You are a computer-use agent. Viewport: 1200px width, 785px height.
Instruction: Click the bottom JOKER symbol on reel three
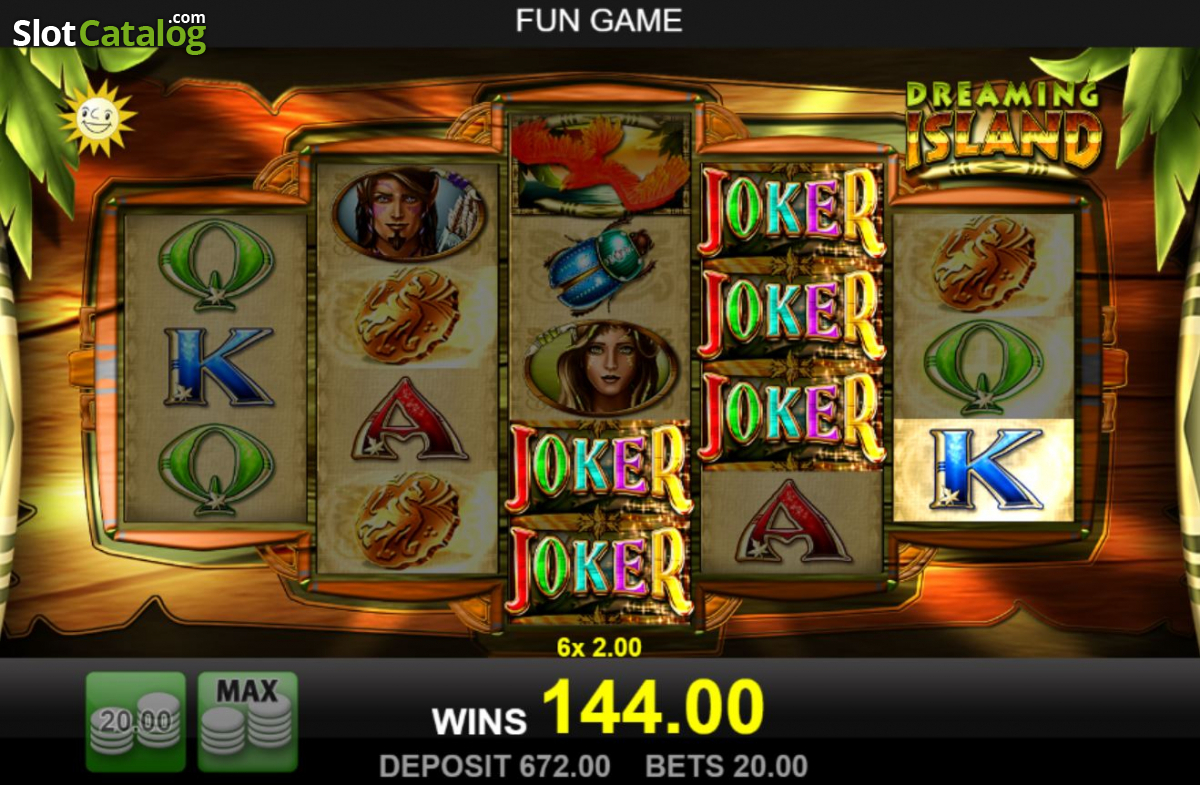click(600, 572)
